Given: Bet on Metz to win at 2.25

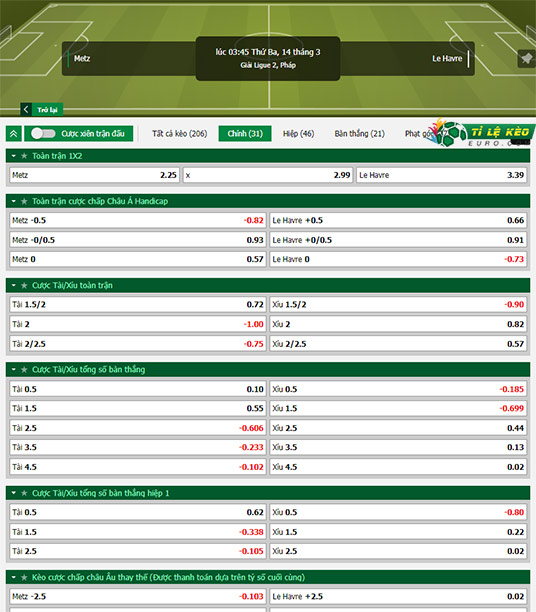Looking at the screenshot, I should (x=94, y=175).
